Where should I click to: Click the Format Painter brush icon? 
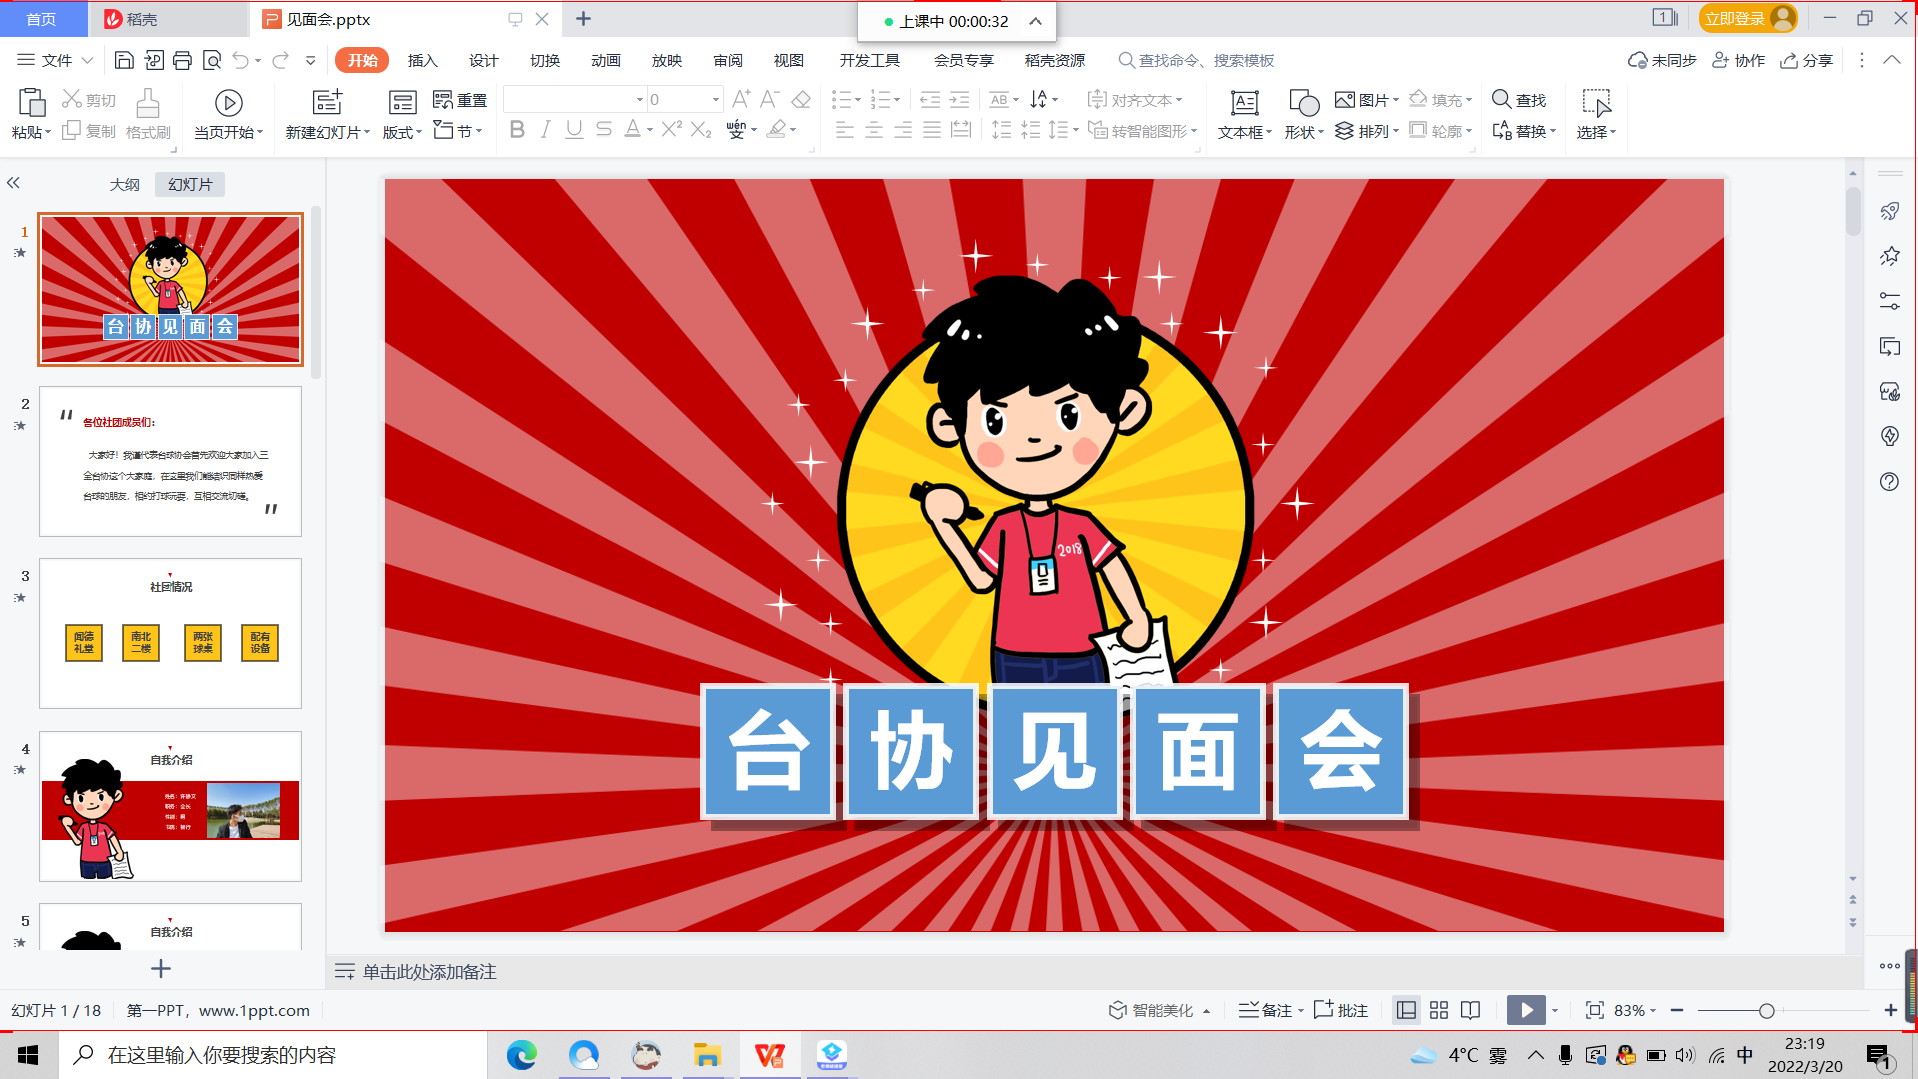[x=148, y=104]
